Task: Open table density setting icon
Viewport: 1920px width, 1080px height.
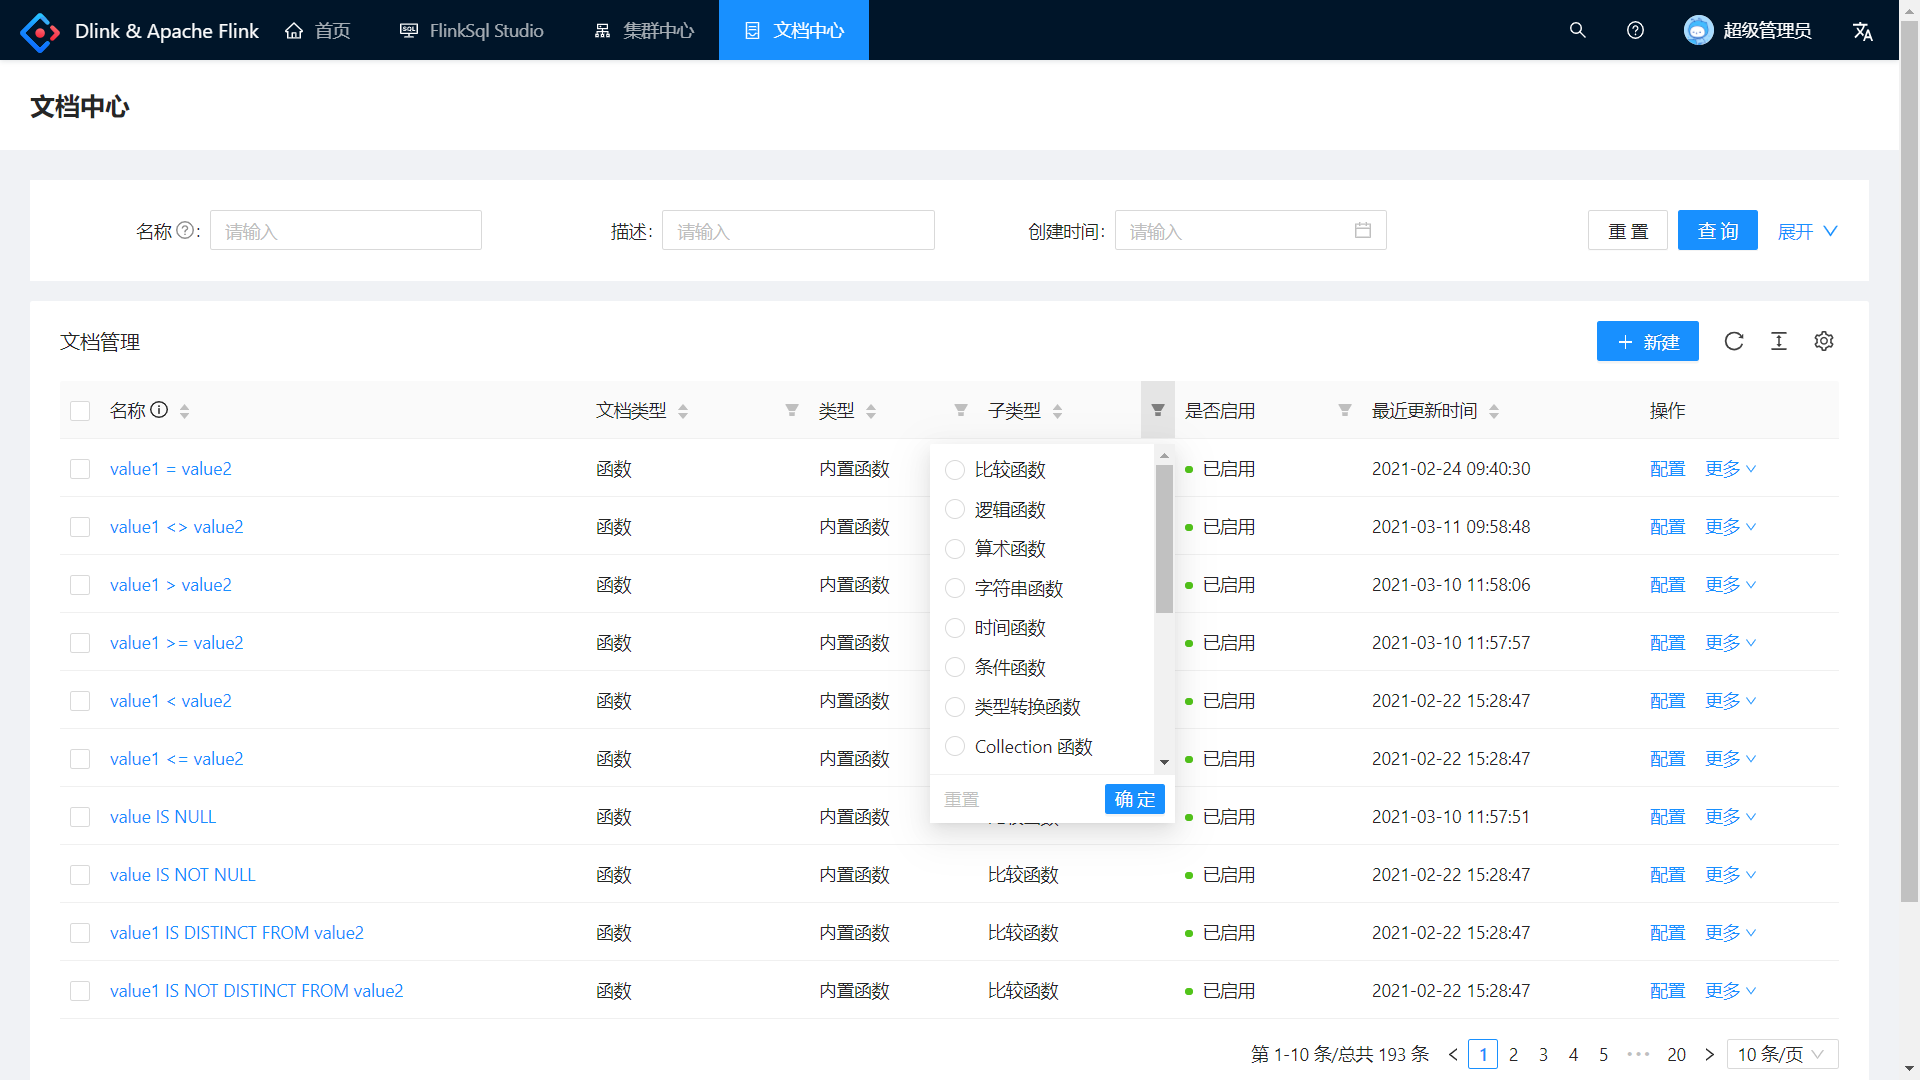Action: [x=1779, y=341]
